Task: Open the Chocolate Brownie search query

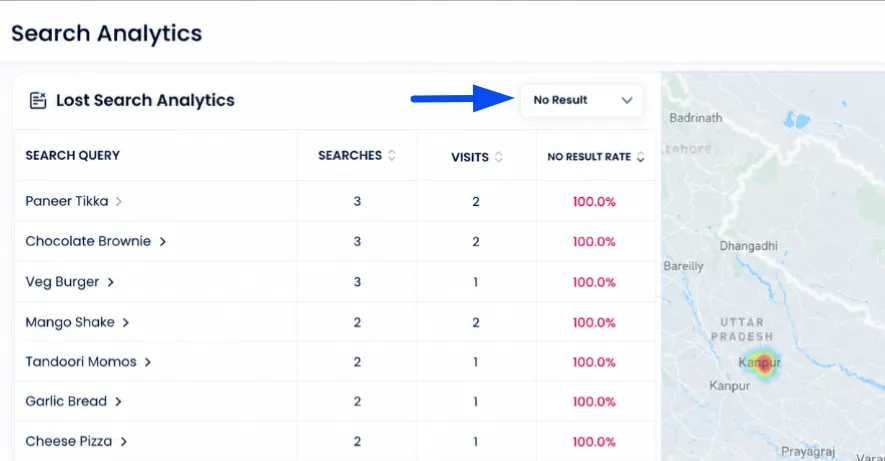Action: [x=88, y=242]
